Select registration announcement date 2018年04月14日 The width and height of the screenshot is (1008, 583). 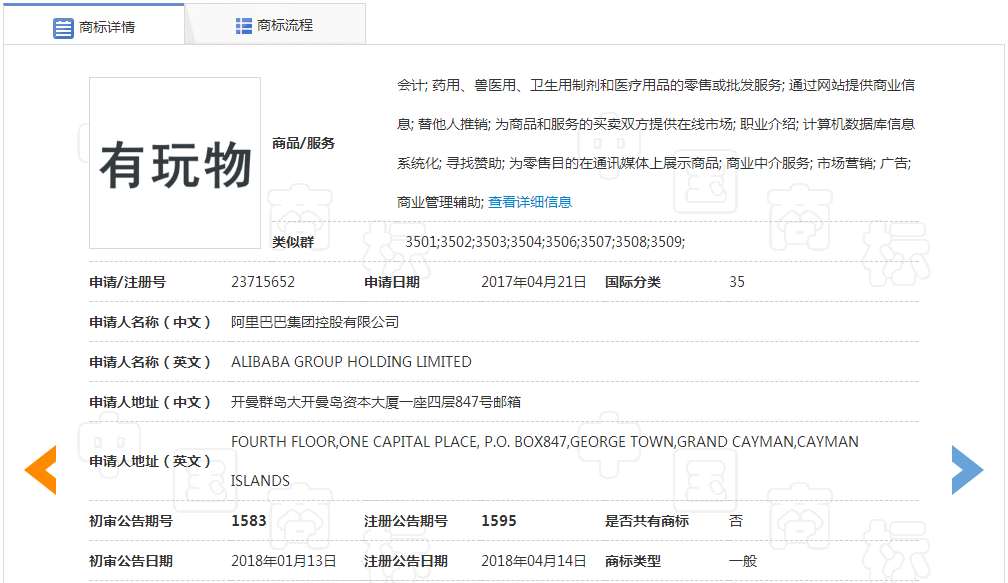pyautogui.click(x=534, y=561)
